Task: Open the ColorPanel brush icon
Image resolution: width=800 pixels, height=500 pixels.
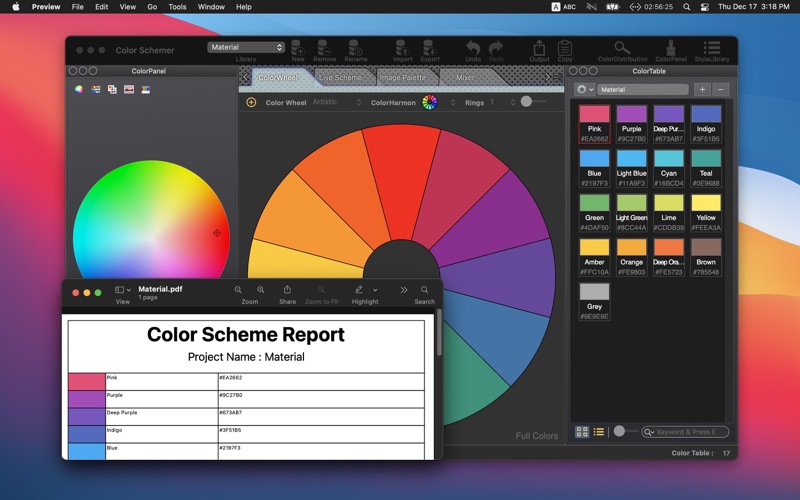Action: pos(671,48)
